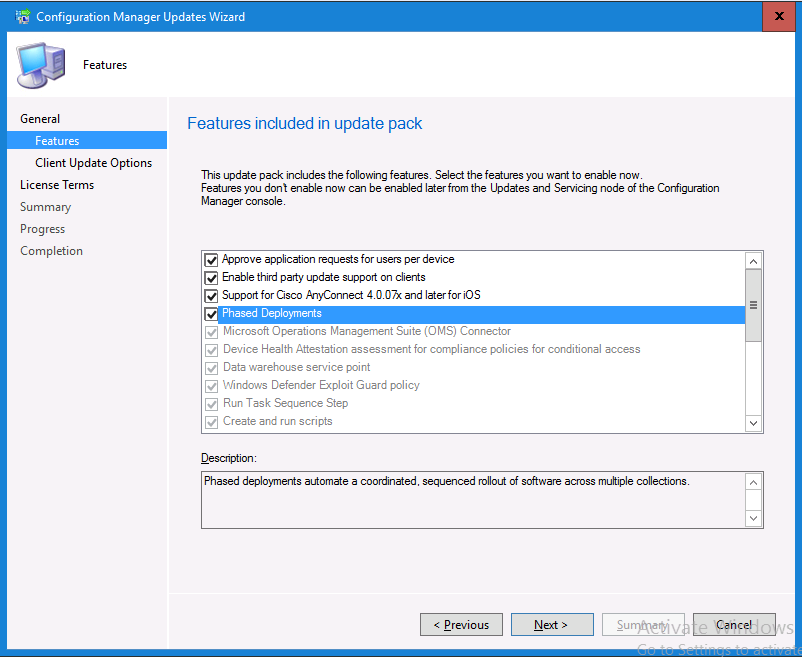
Task: Cancel the updates wizard
Action: point(734,624)
